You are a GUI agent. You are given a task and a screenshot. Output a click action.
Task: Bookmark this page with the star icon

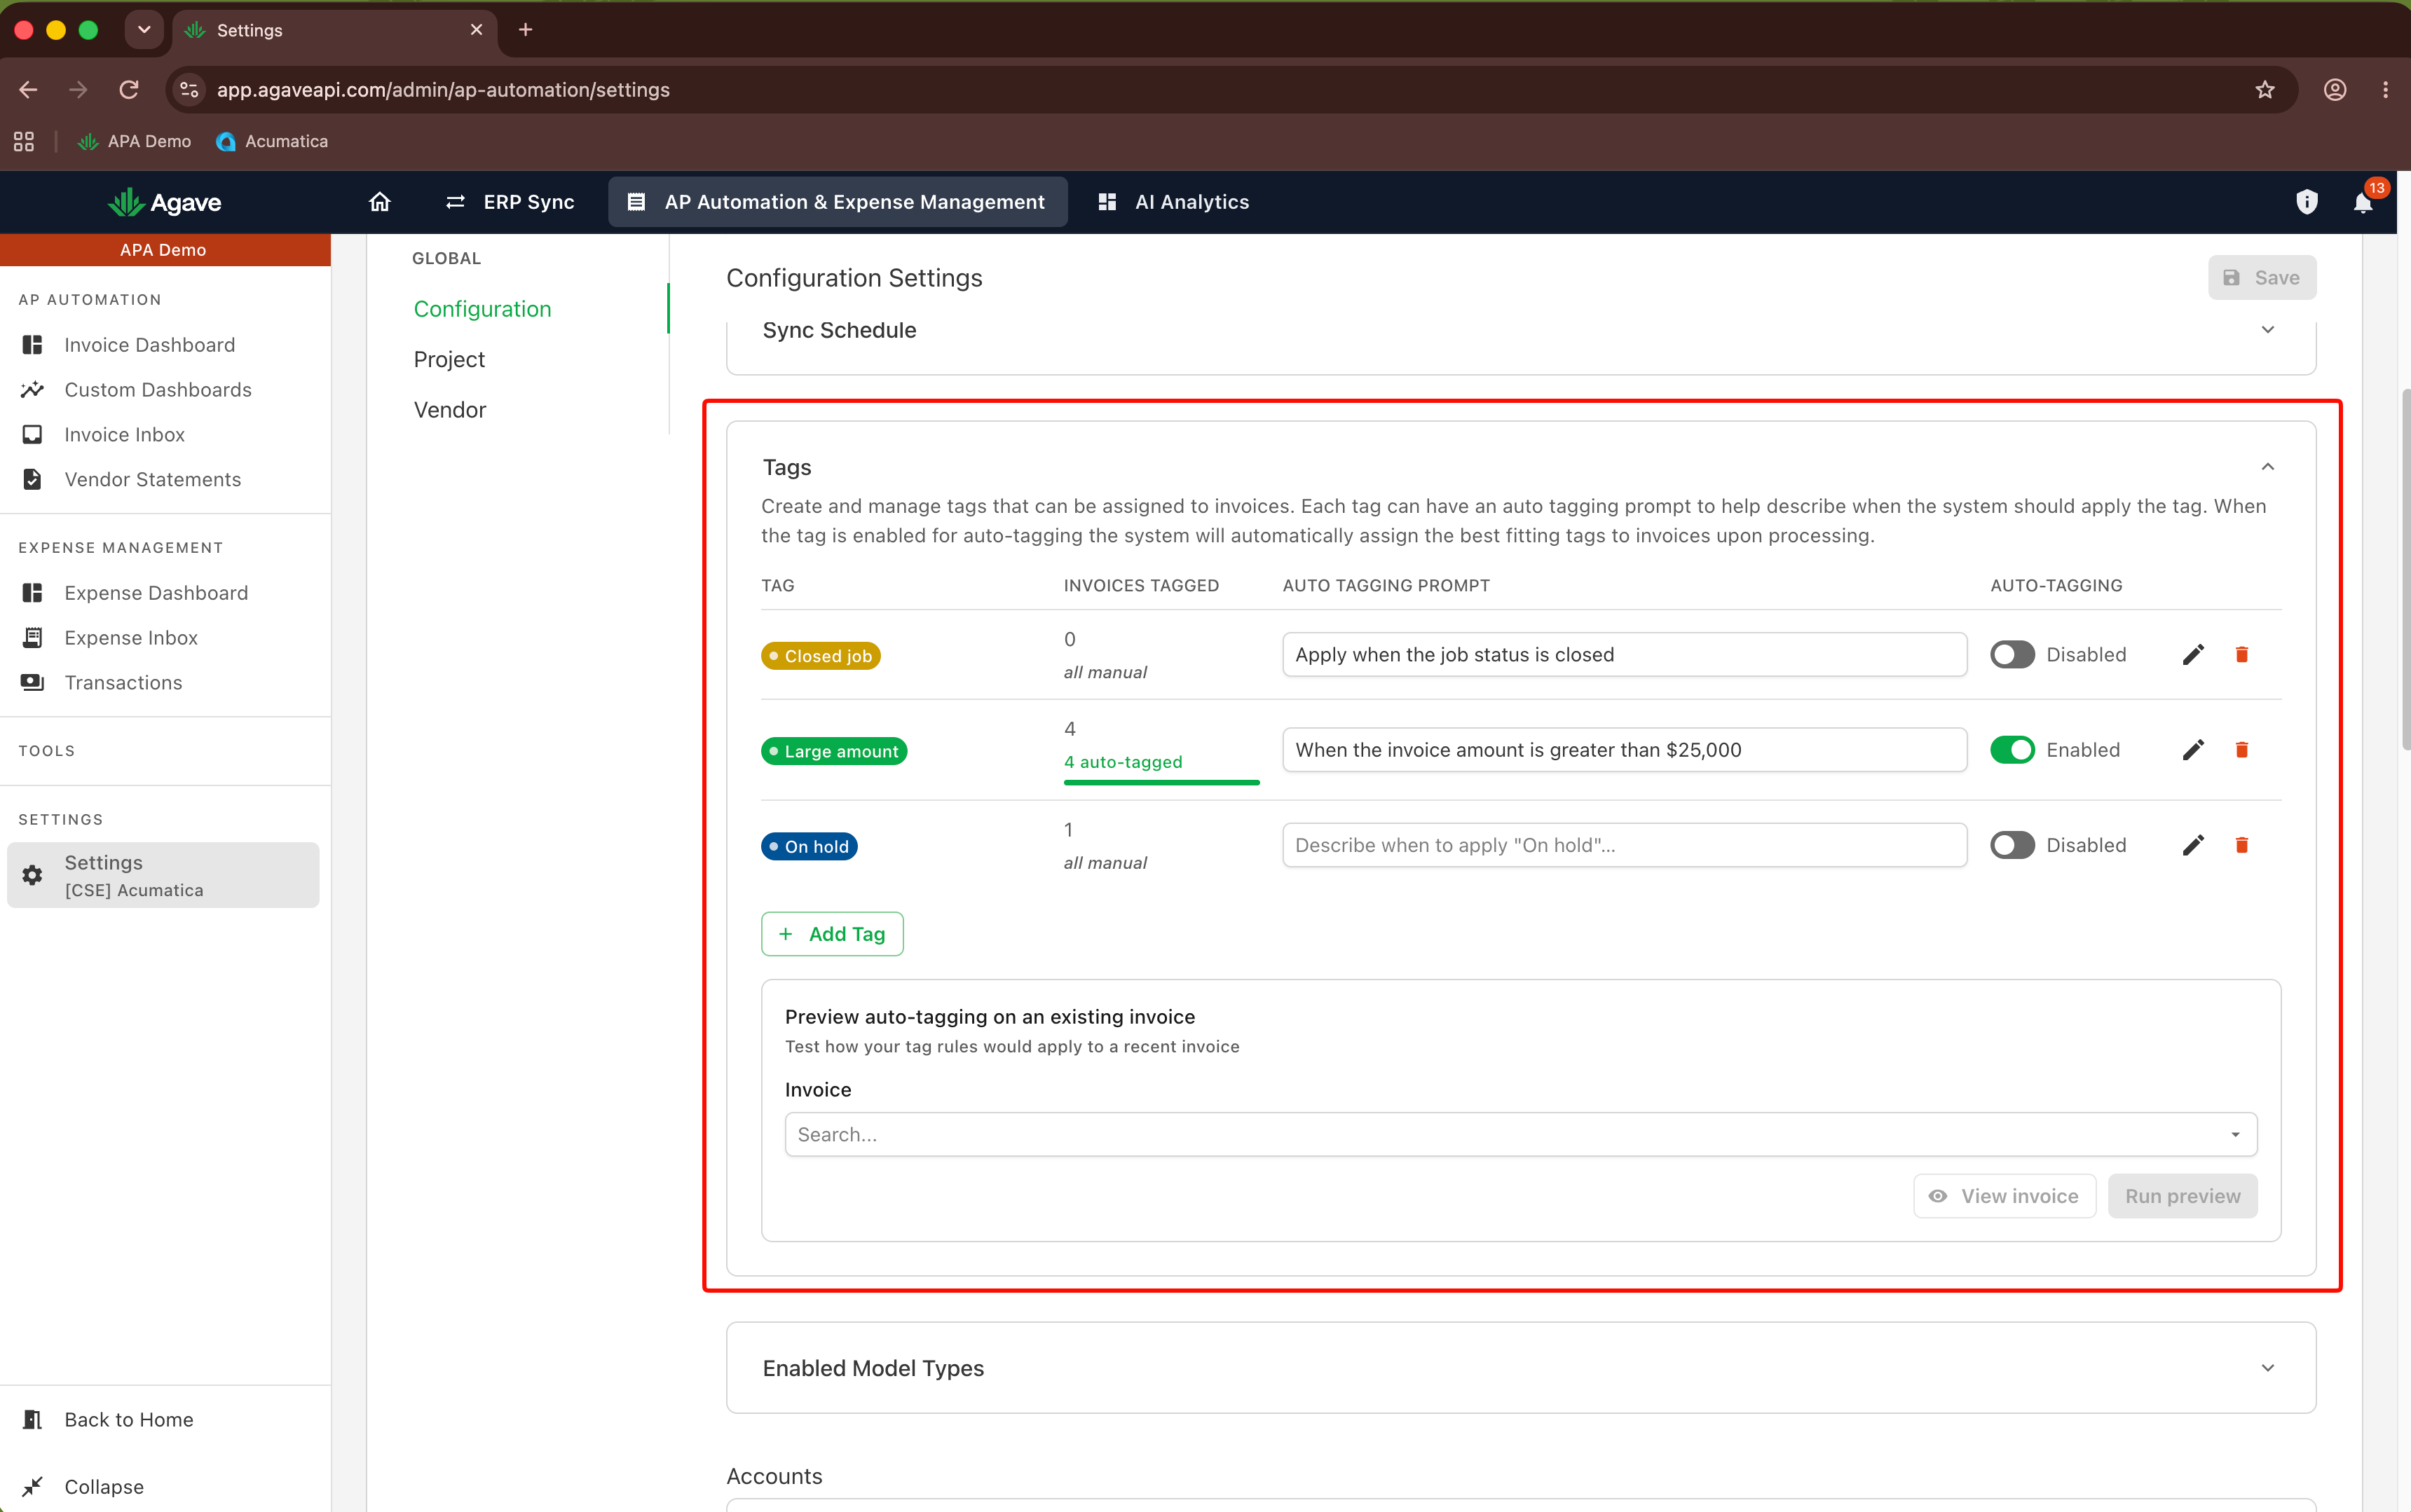pos(2265,90)
